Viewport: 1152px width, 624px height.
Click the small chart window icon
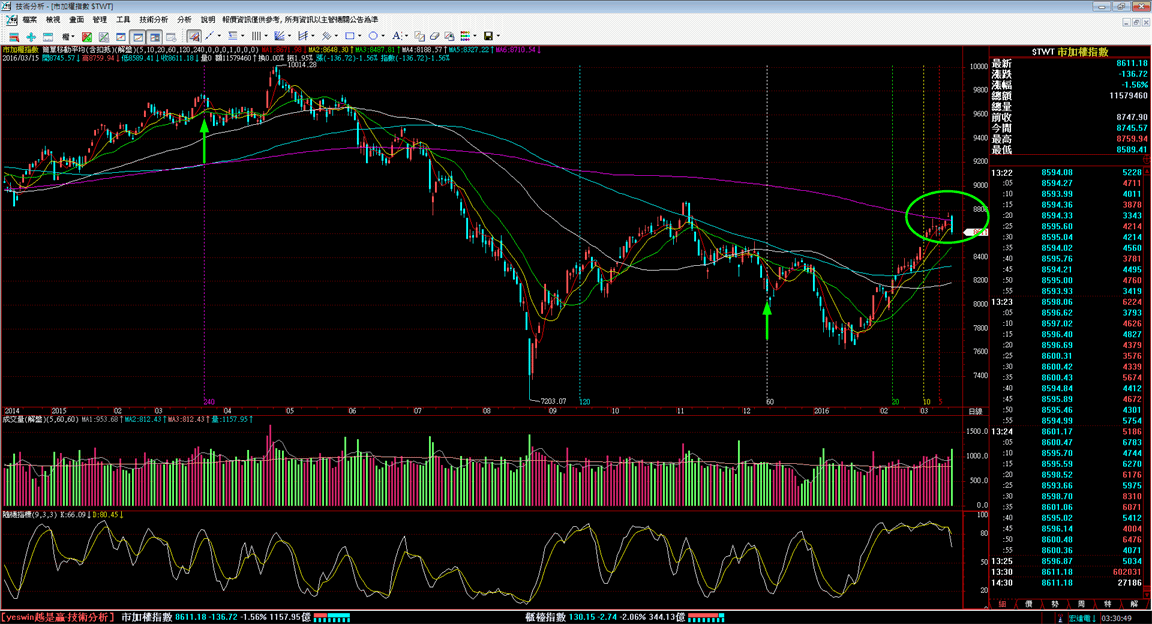[x=121, y=36]
